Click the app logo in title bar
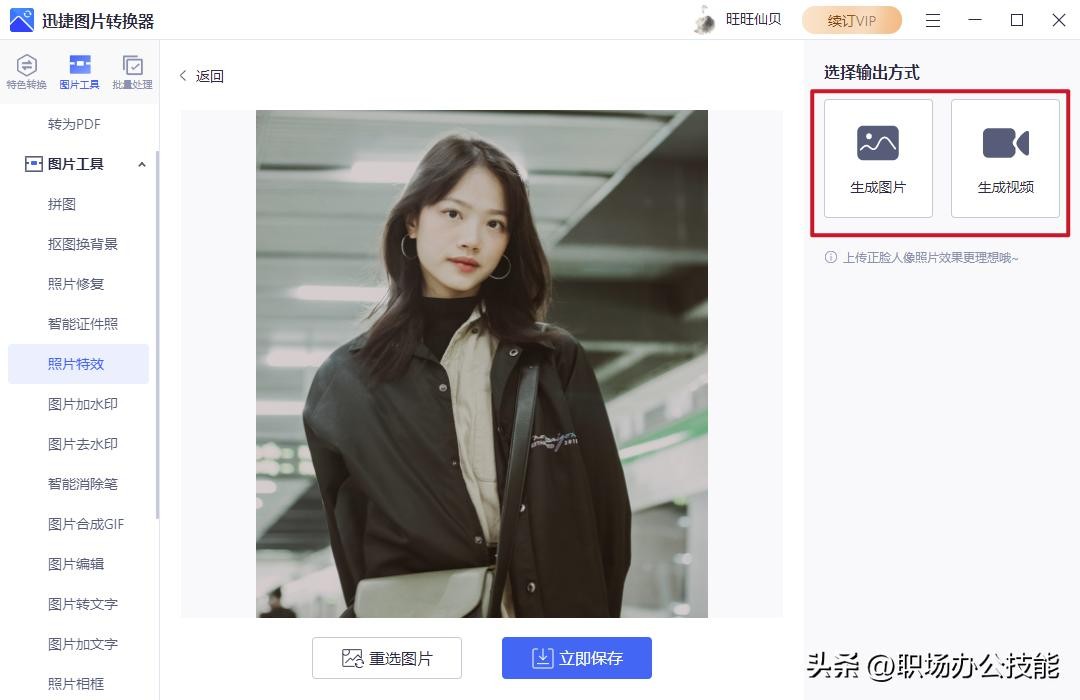This screenshot has height=700, width=1080. 21,20
